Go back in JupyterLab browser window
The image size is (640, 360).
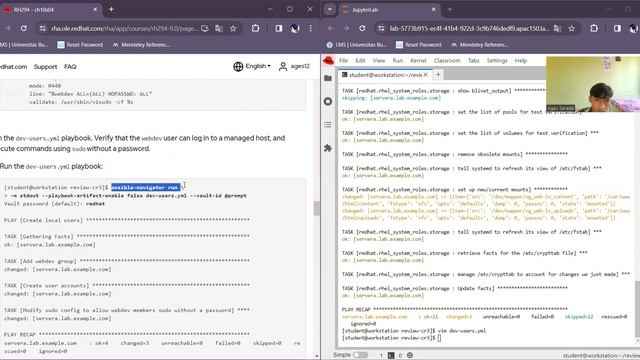pyautogui.click(x=331, y=28)
